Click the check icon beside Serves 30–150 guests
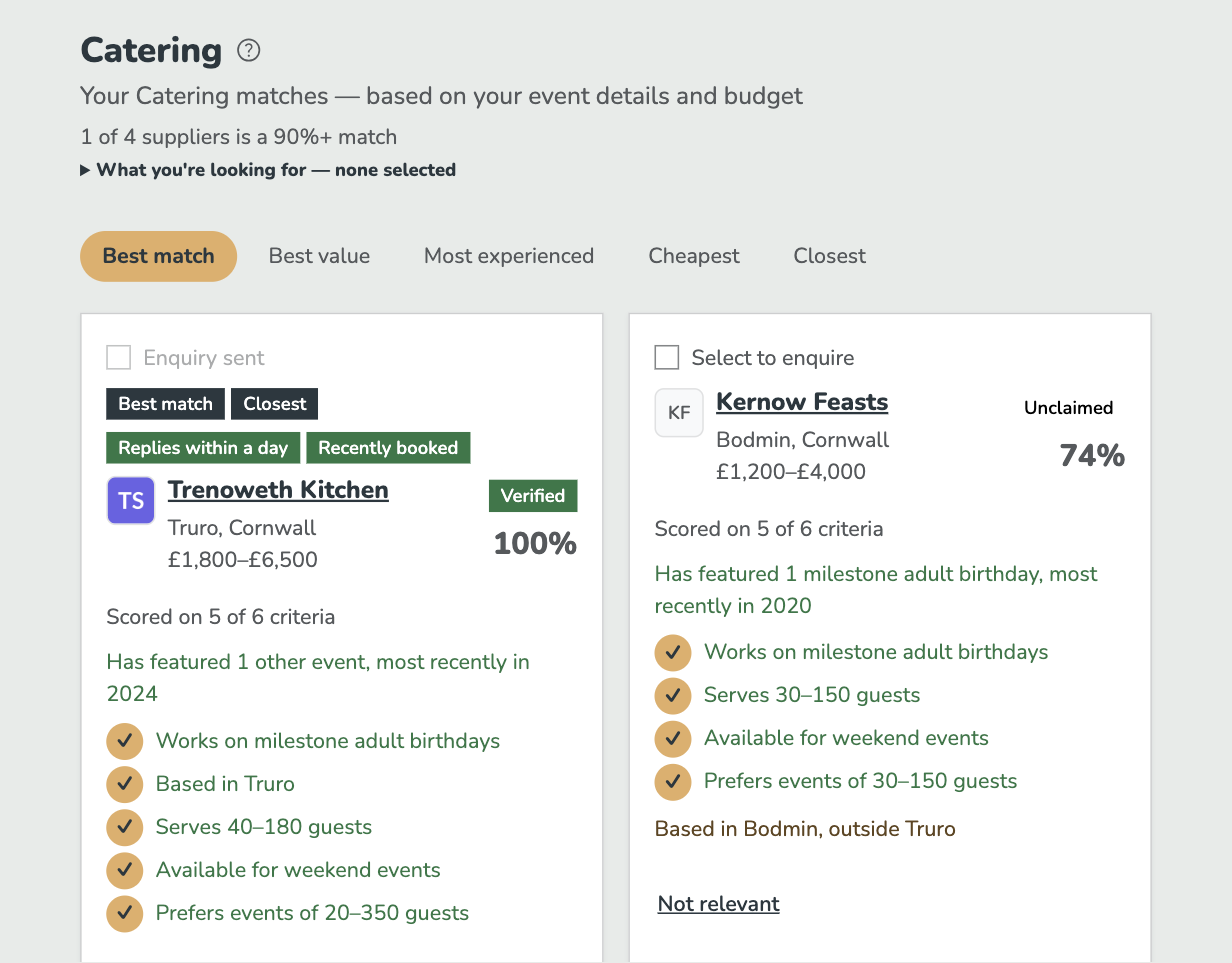 [x=673, y=695]
